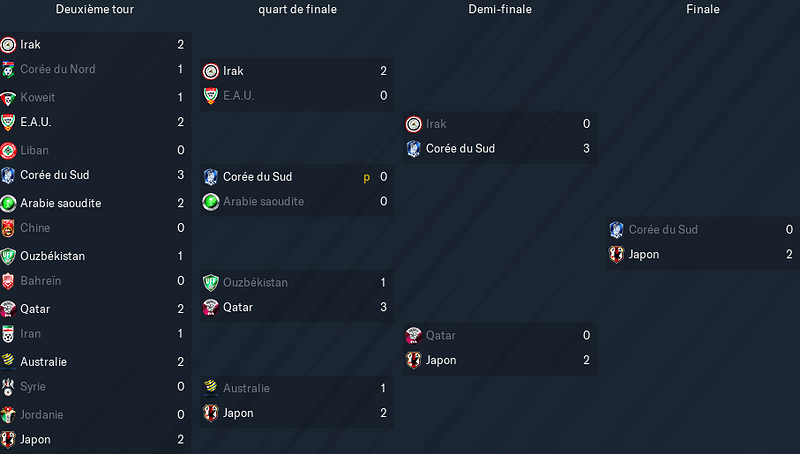The image size is (800, 454).
Task: Select the Koweït team badge
Action: click(x=8, y=97)
